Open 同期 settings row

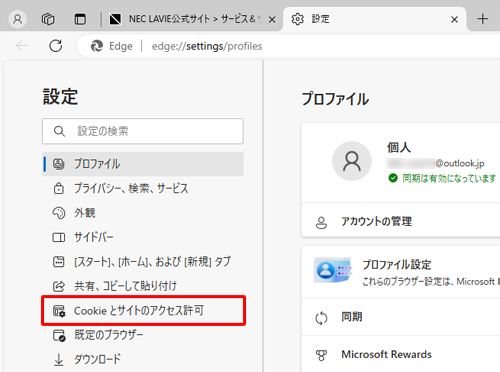pyautogui.click(x=401, y=317)
